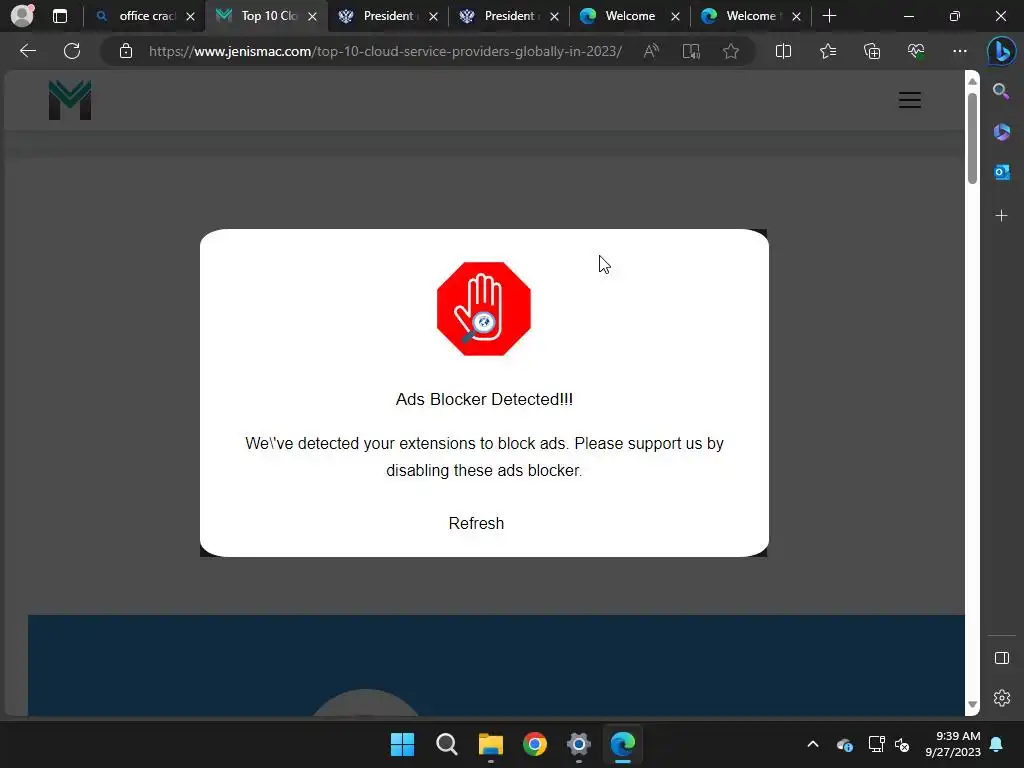
Task: Open Outlook sidebar icon
Action: (x=1001, y=172)
